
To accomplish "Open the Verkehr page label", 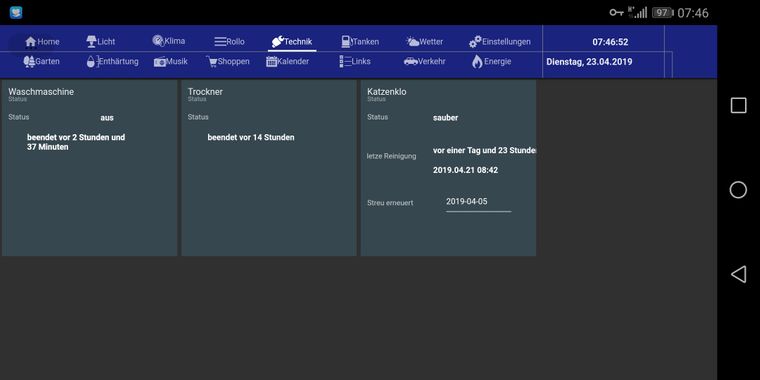I will pos(431,62).
